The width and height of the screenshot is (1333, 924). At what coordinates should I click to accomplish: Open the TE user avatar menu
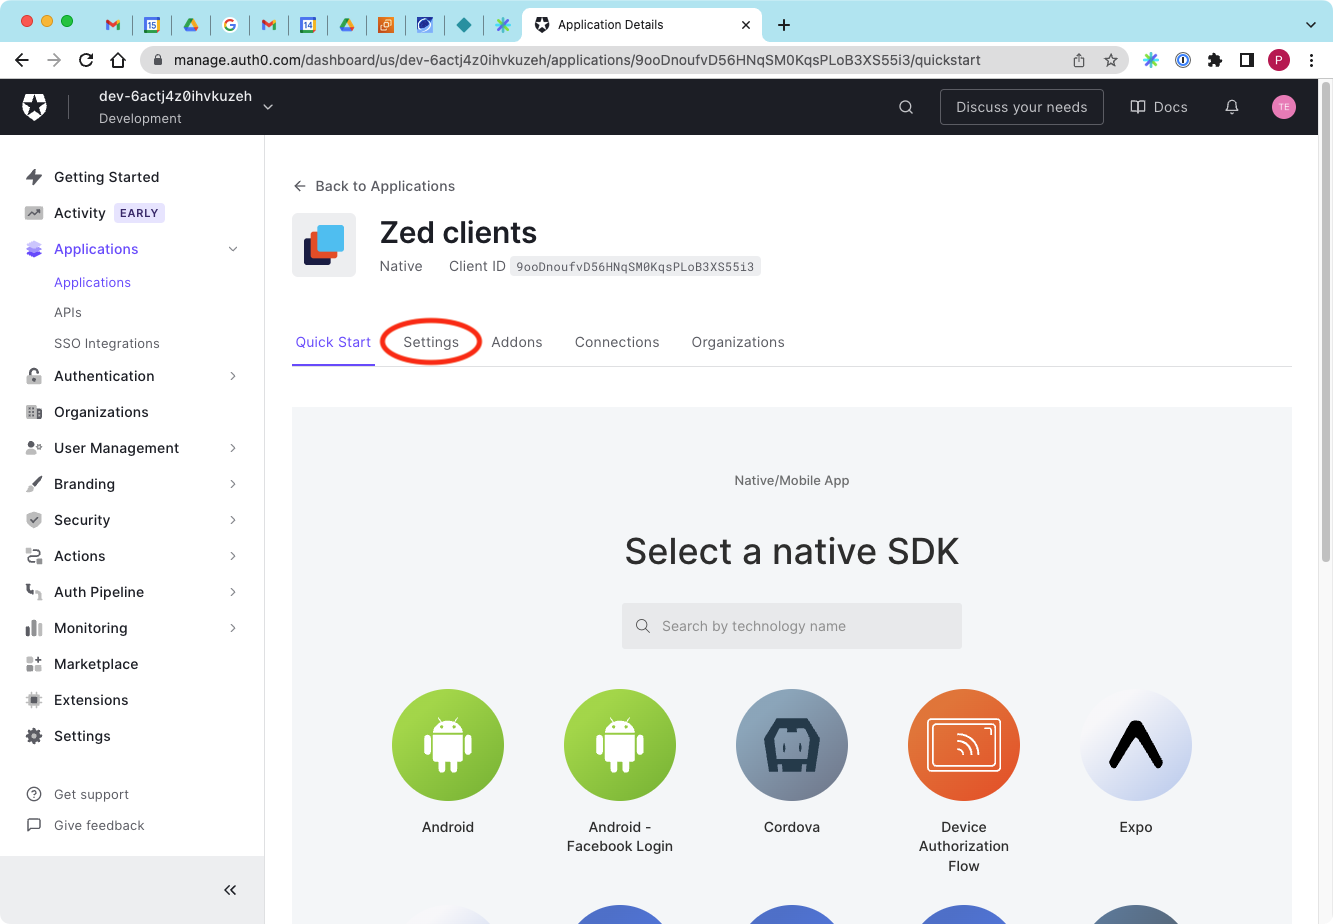pos(1284,107)
